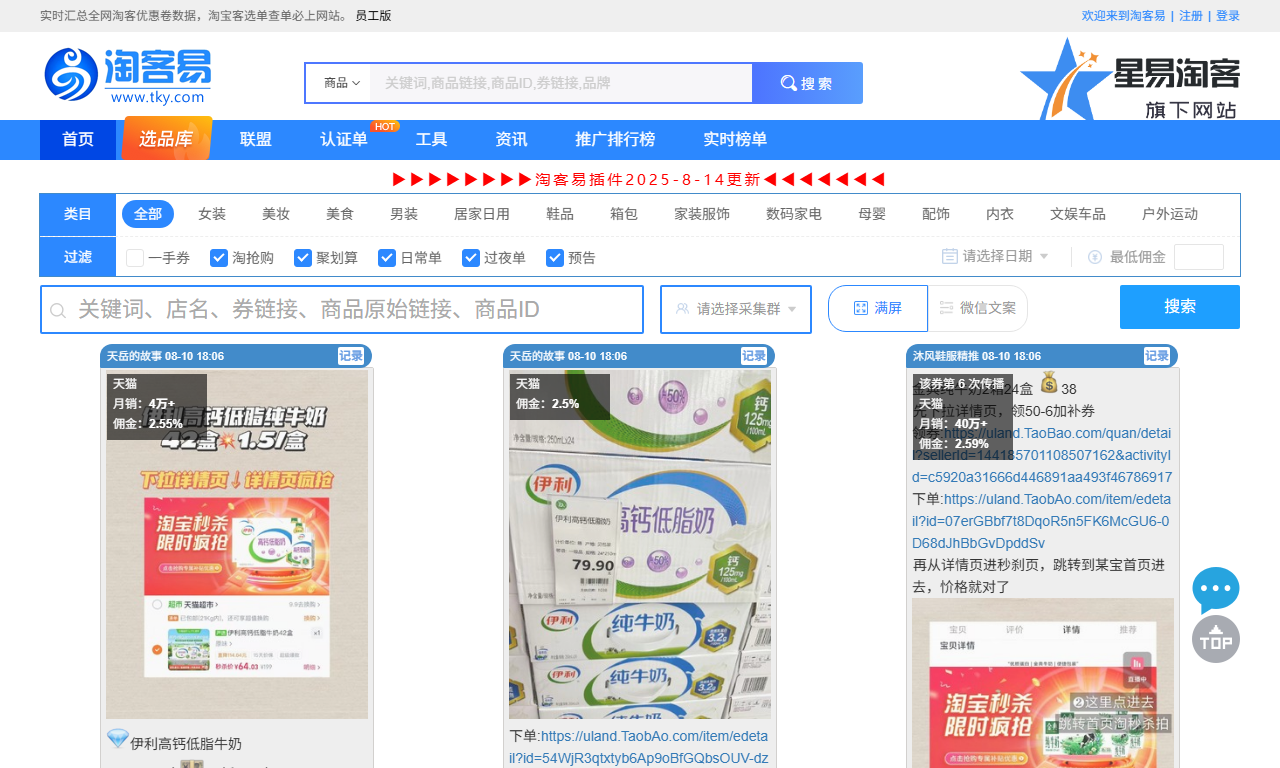Viewport: 1280px width, 768px height.
Task: Uncheck the 日常单 checkbox
Action: click(x=387, y=258)
